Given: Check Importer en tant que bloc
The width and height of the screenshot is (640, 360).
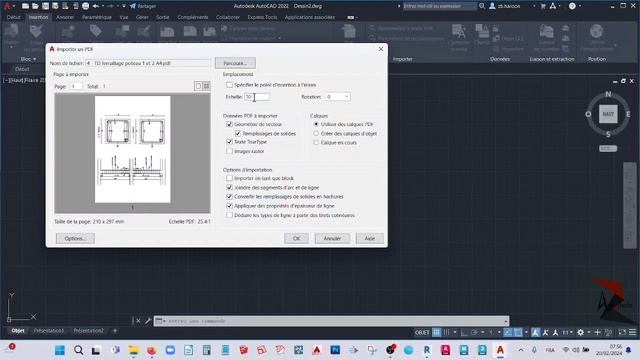Looking at the screenshot, I should 229,178.
